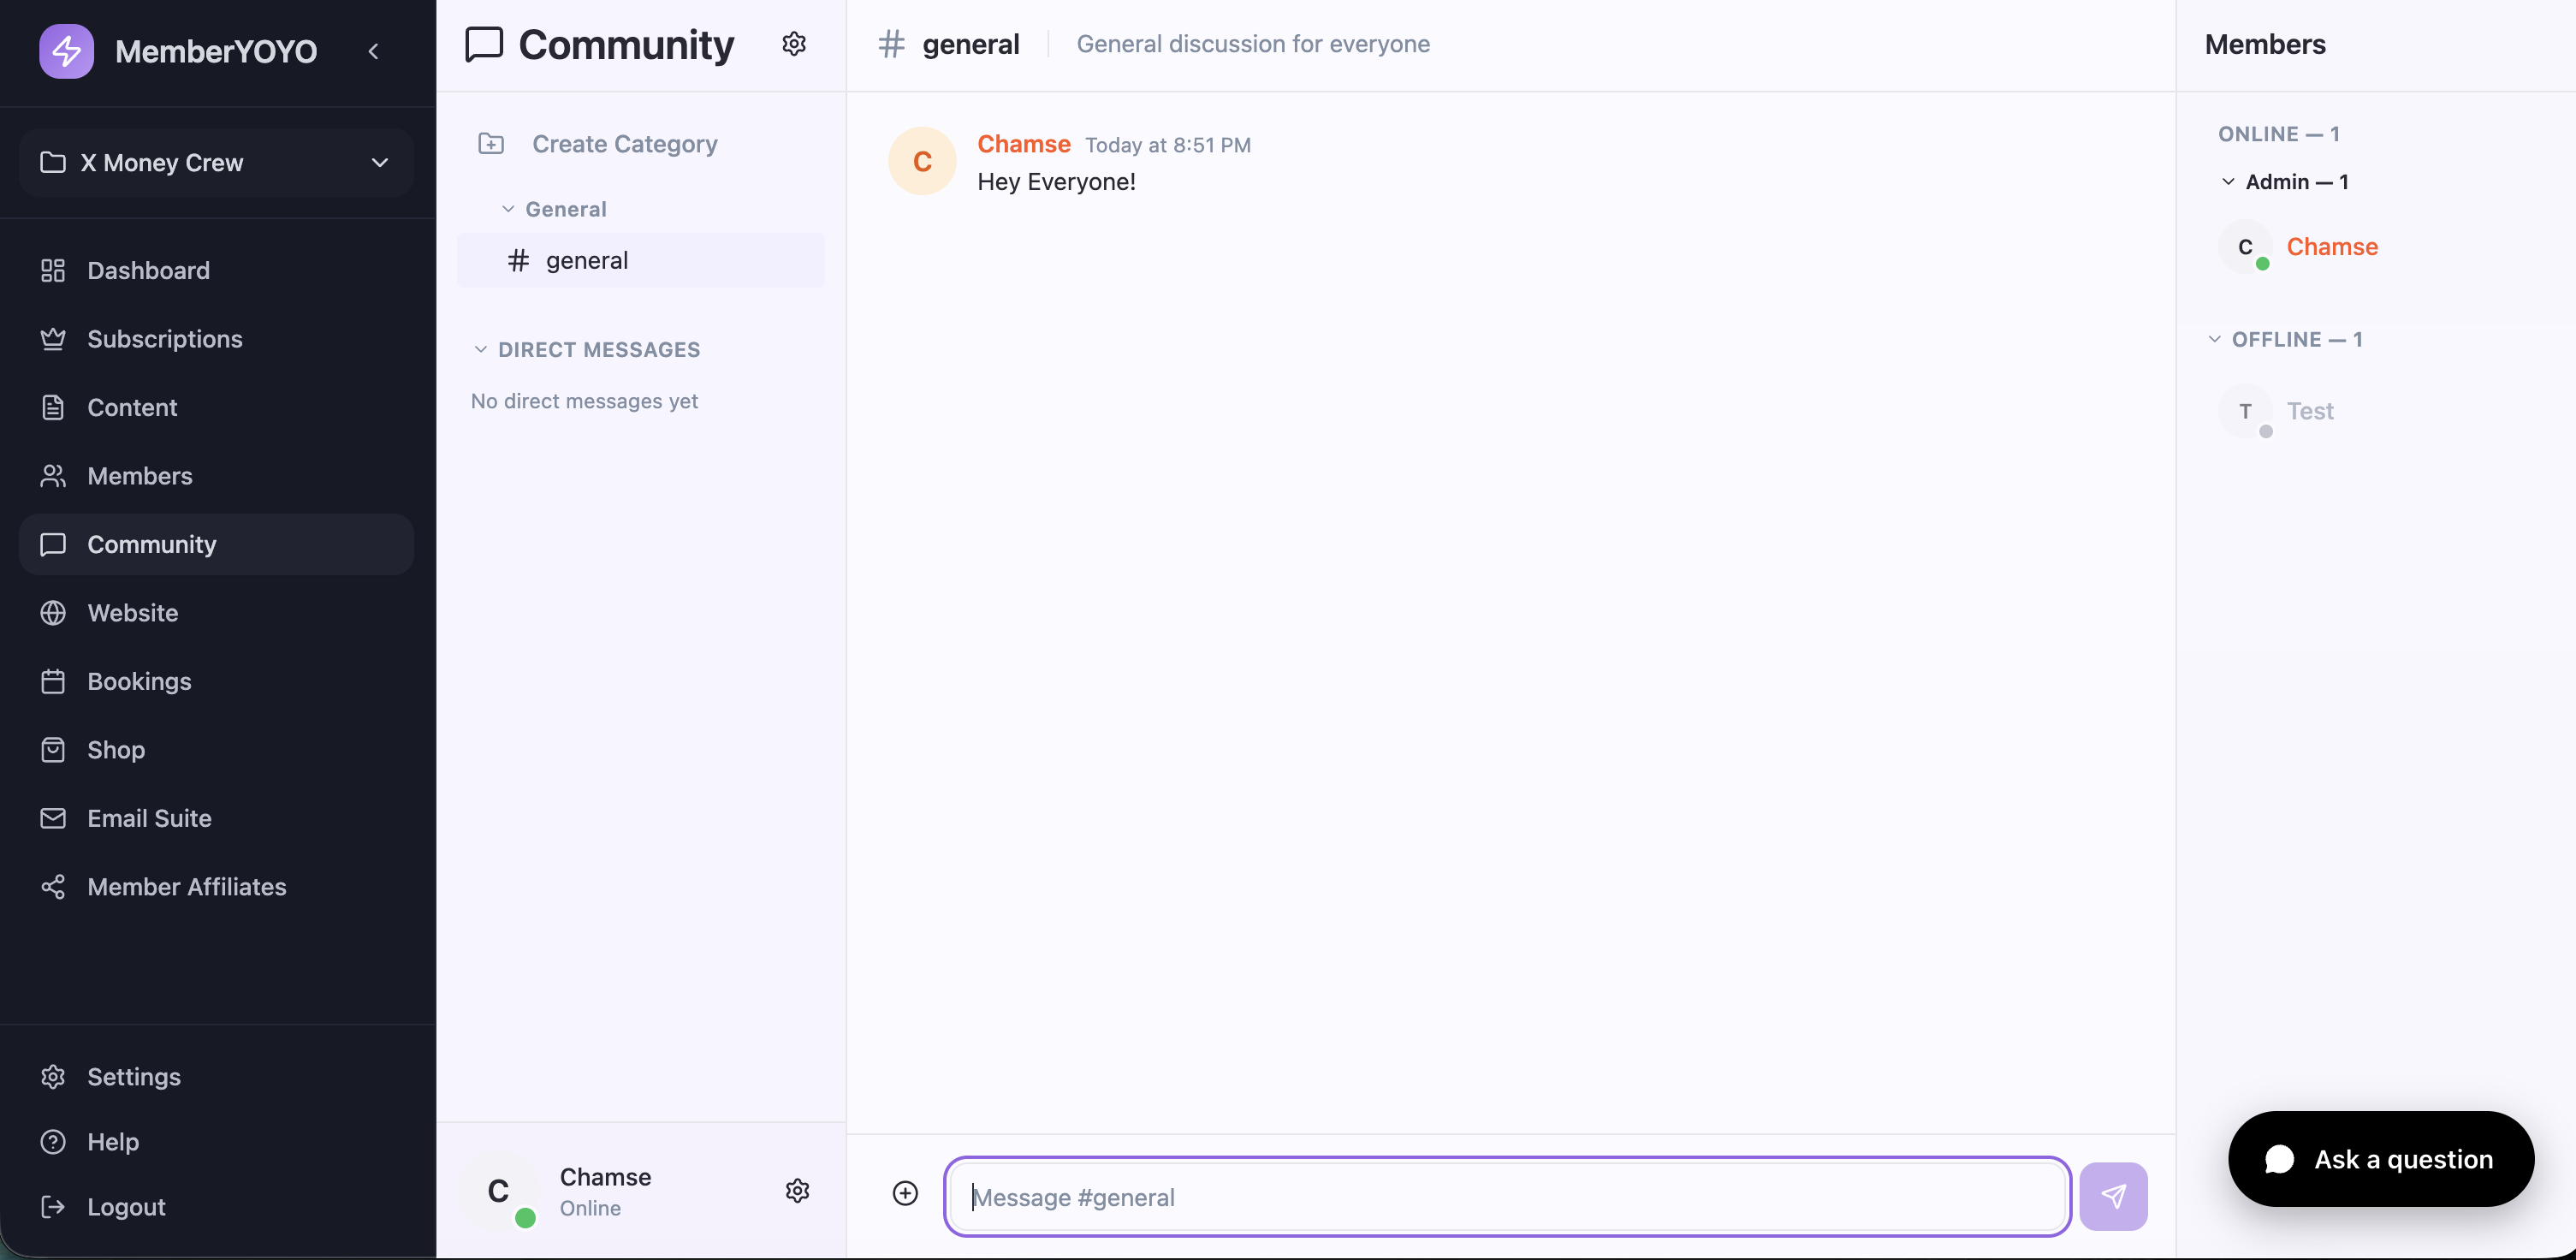Image resolution: width=2576 pixels, height=1260 pixels.
Task: Open user settings gear next to Chamse
Action: (x=797, y=1190)
